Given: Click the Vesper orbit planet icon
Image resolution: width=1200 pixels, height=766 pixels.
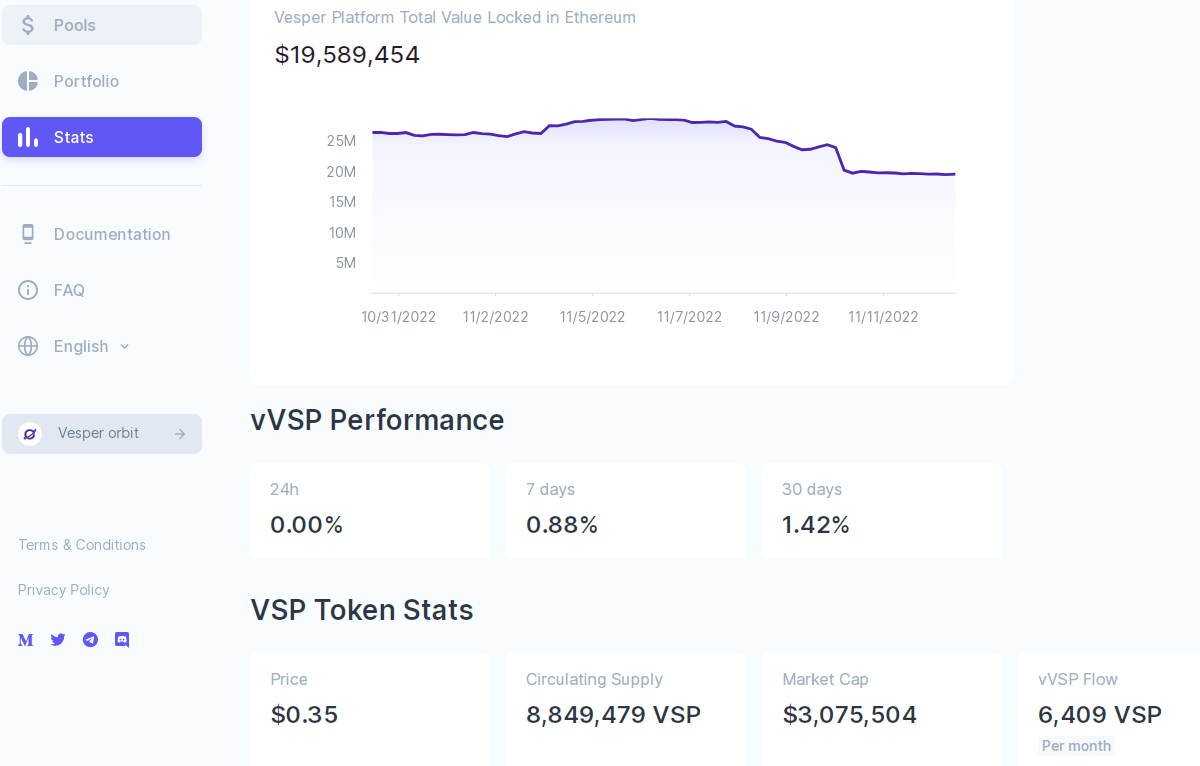Looking at the screenshot, I should 30,434.
